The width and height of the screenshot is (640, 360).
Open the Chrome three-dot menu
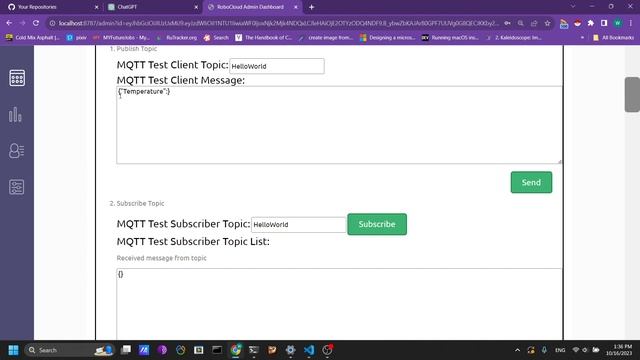click(x=631, y=23)
